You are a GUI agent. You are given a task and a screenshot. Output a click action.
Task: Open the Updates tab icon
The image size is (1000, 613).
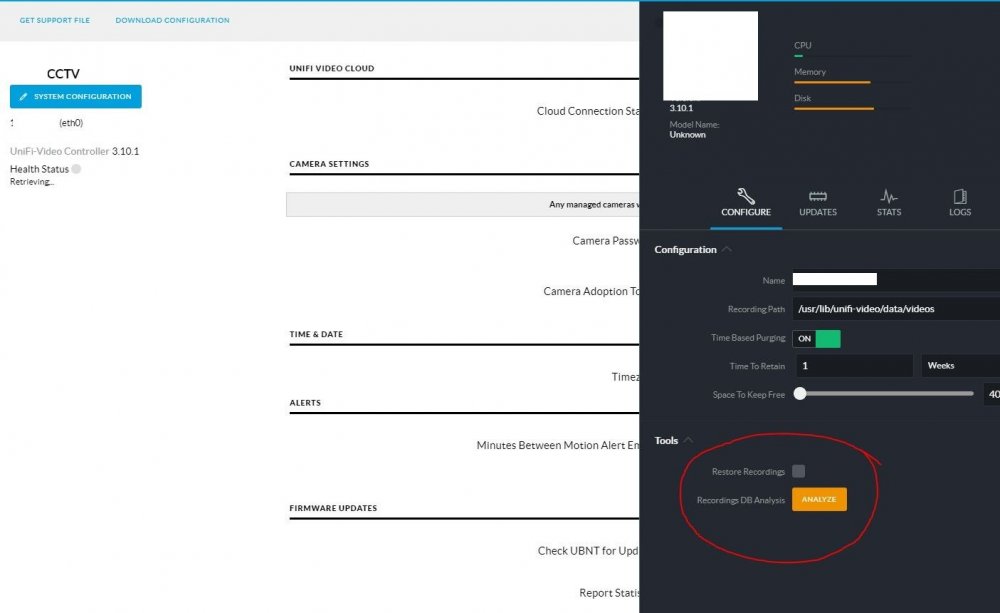pyautogui.click(x=818, y=196)
